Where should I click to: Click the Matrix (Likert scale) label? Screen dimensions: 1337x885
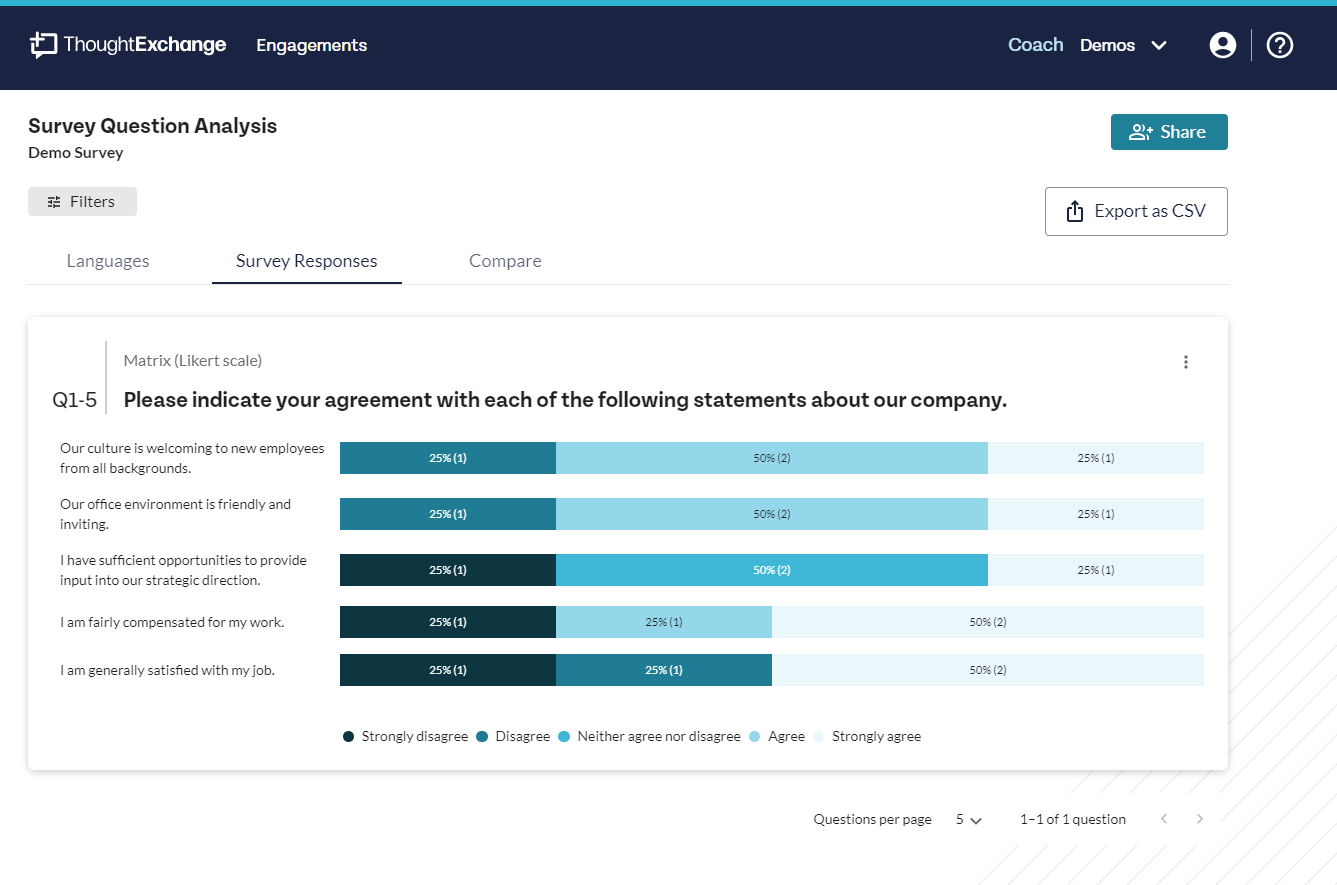(x=193, y=360)
